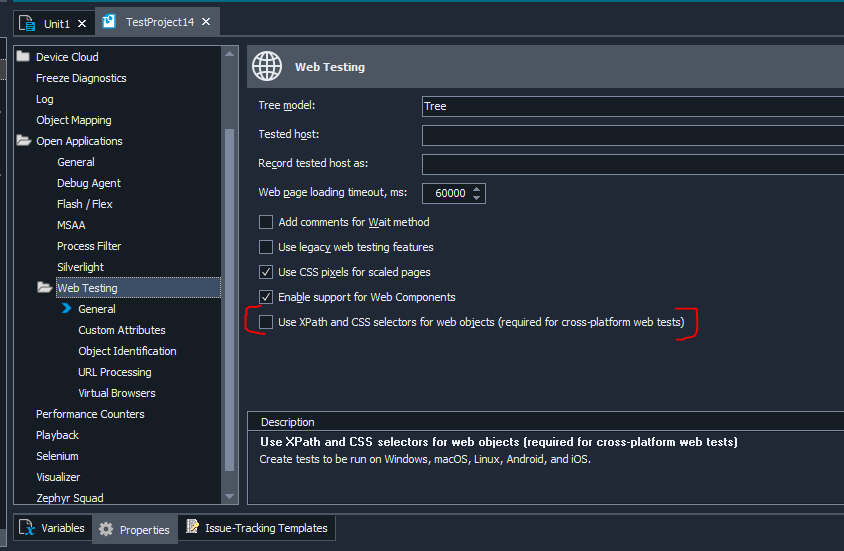Increase the web page loading timeout
This screenshot has height=551, width=844.
476,189
